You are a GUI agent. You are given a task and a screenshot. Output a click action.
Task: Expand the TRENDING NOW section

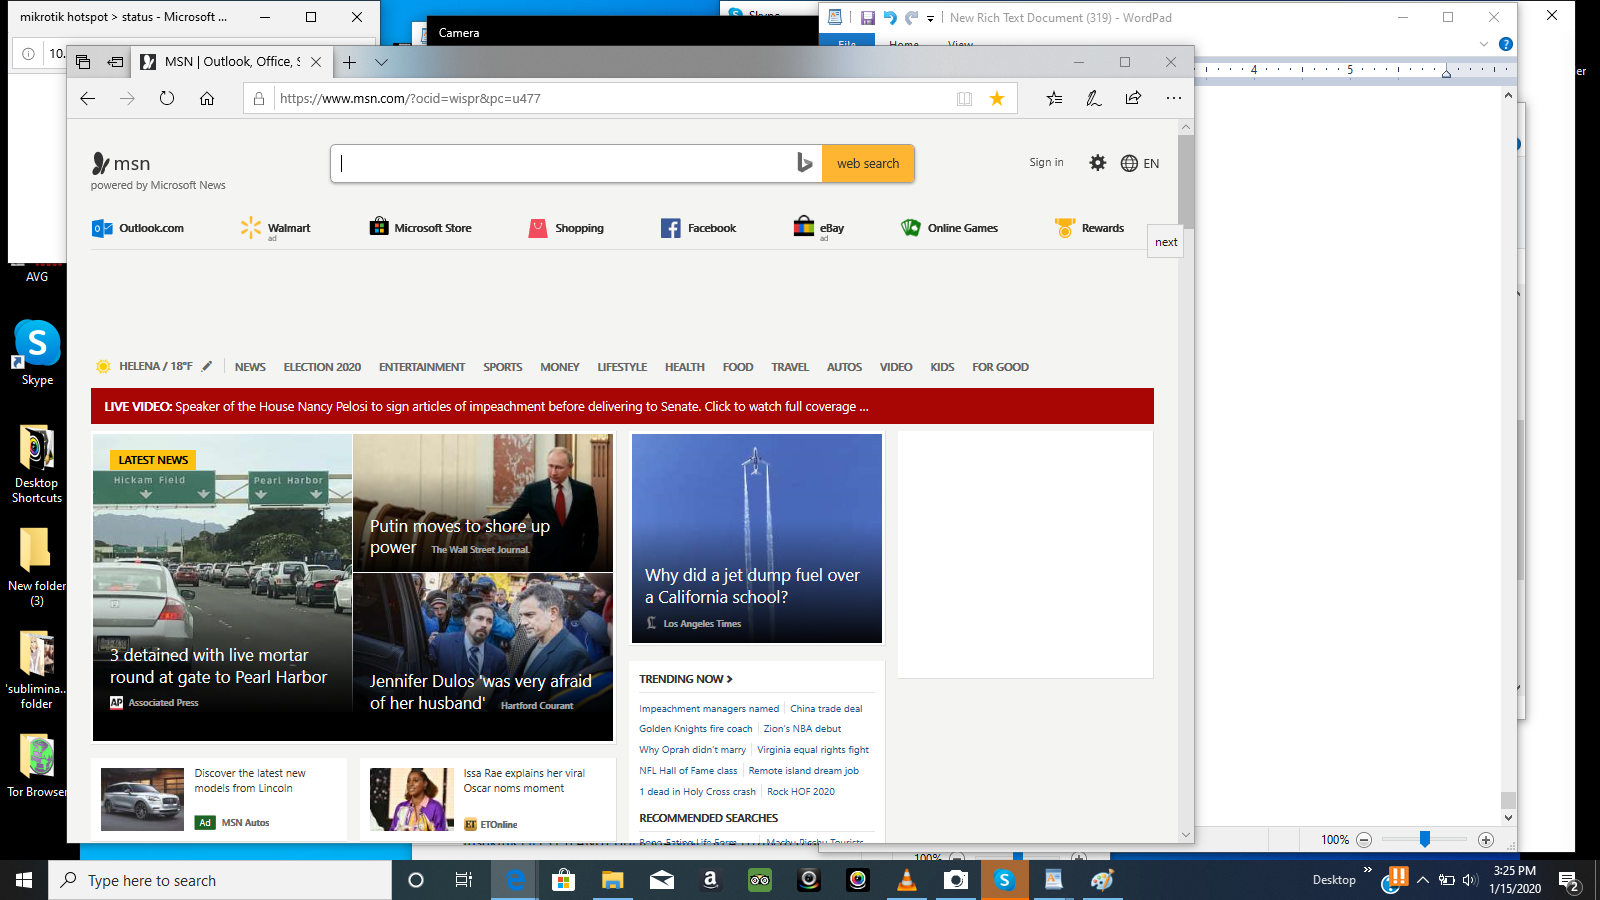[686, 679]
